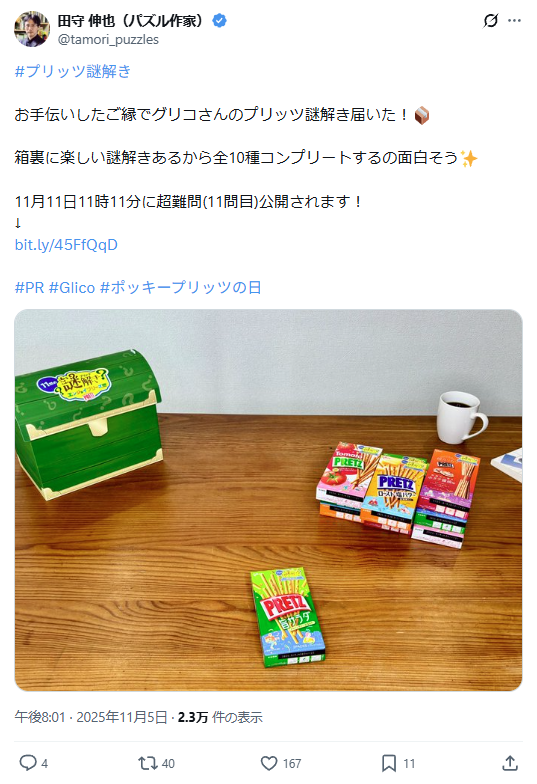Repost the tweet using the retweet icon
Image resolution: width=537 pixels, height=784 pixels.
[x=148, y=763]
